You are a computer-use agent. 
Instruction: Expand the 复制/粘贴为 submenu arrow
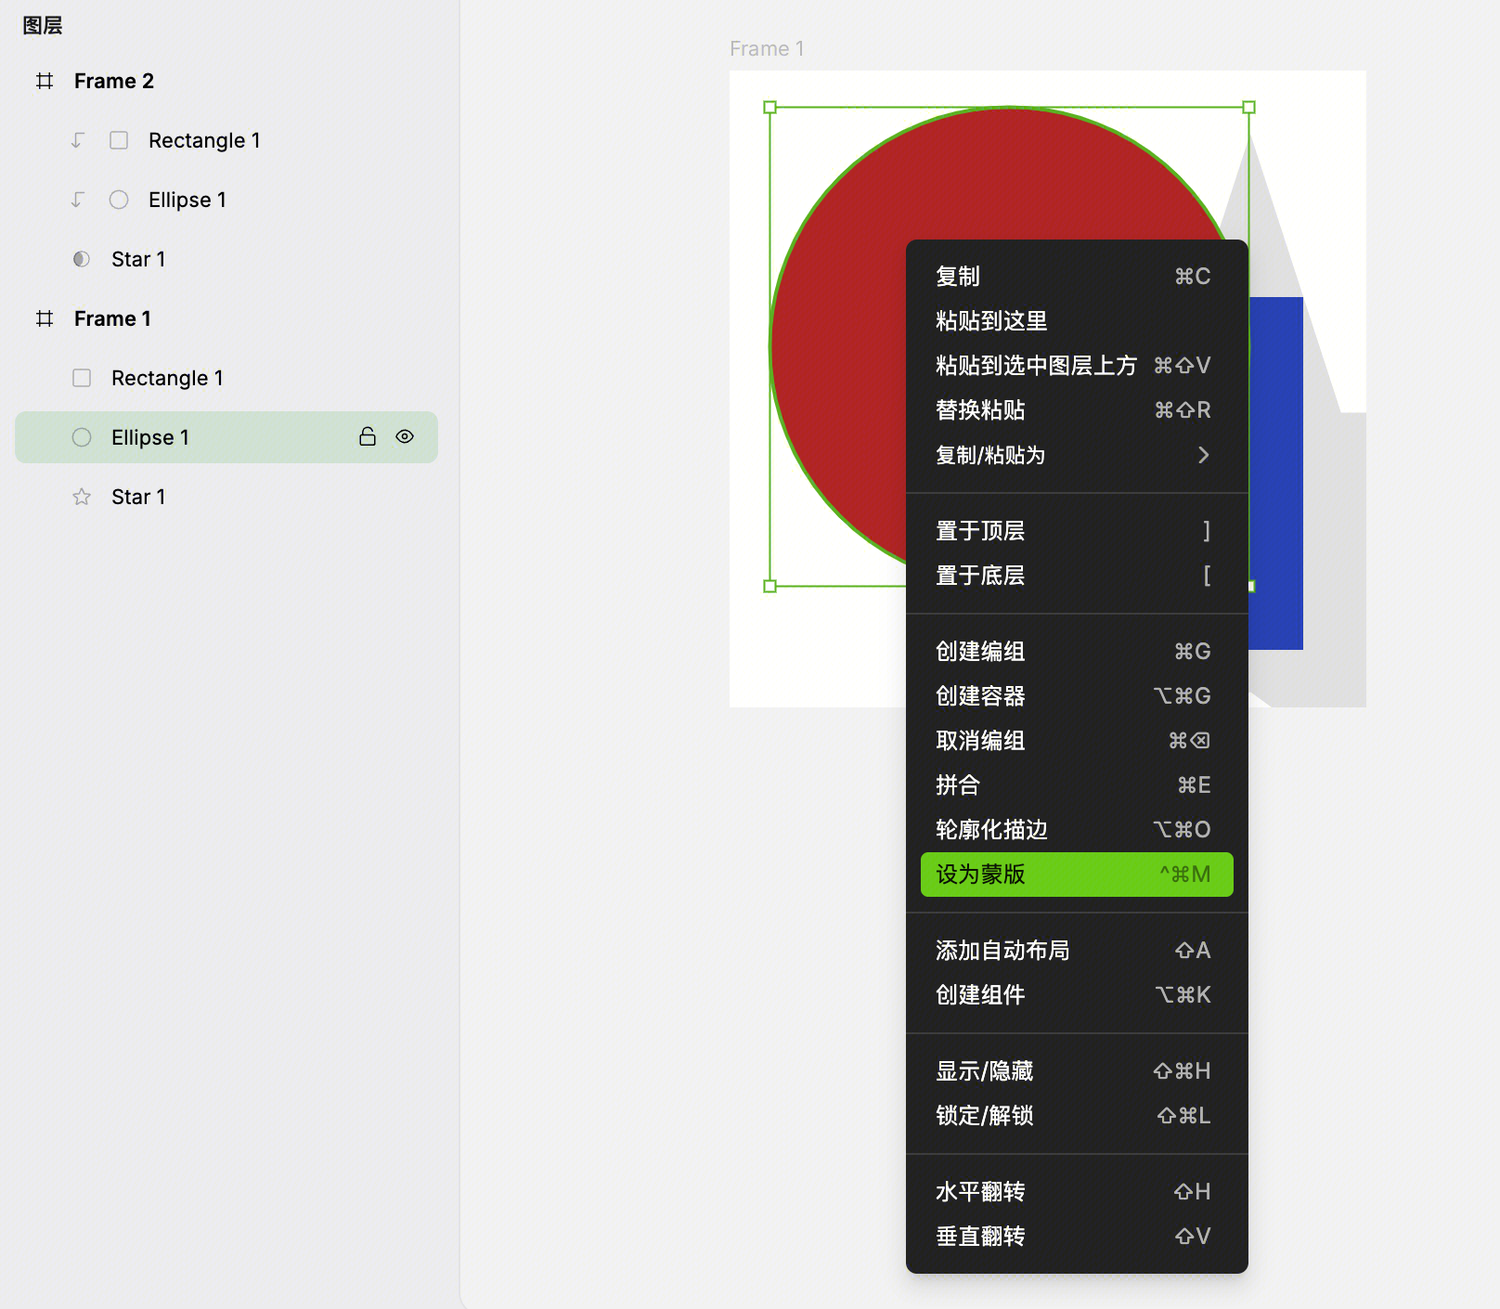[1203, 456]
